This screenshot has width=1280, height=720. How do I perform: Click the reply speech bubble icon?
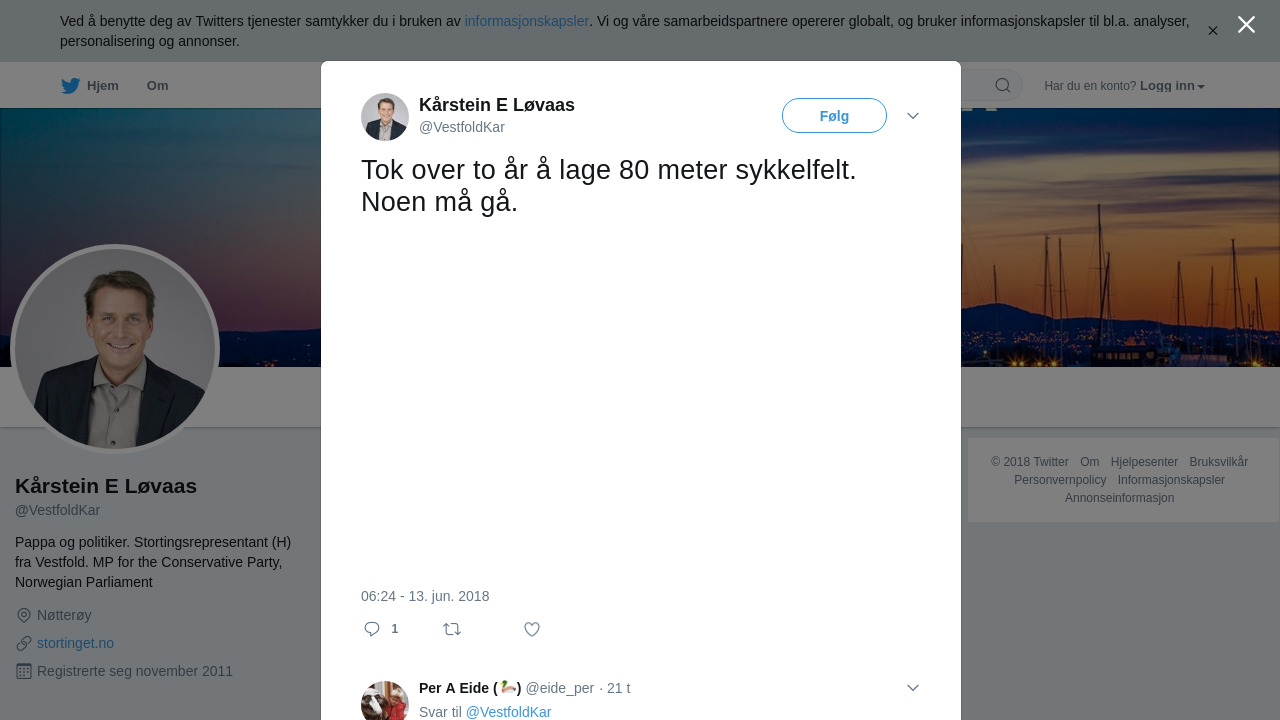[x=372, y=629]
